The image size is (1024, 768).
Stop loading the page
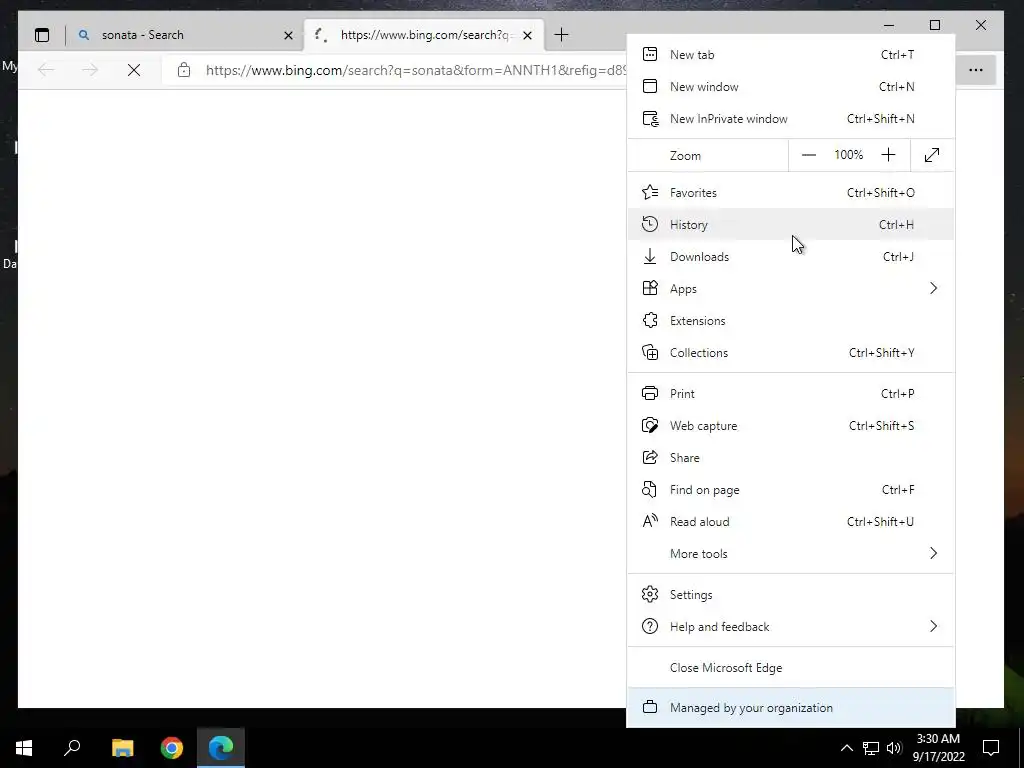(134, 70)
